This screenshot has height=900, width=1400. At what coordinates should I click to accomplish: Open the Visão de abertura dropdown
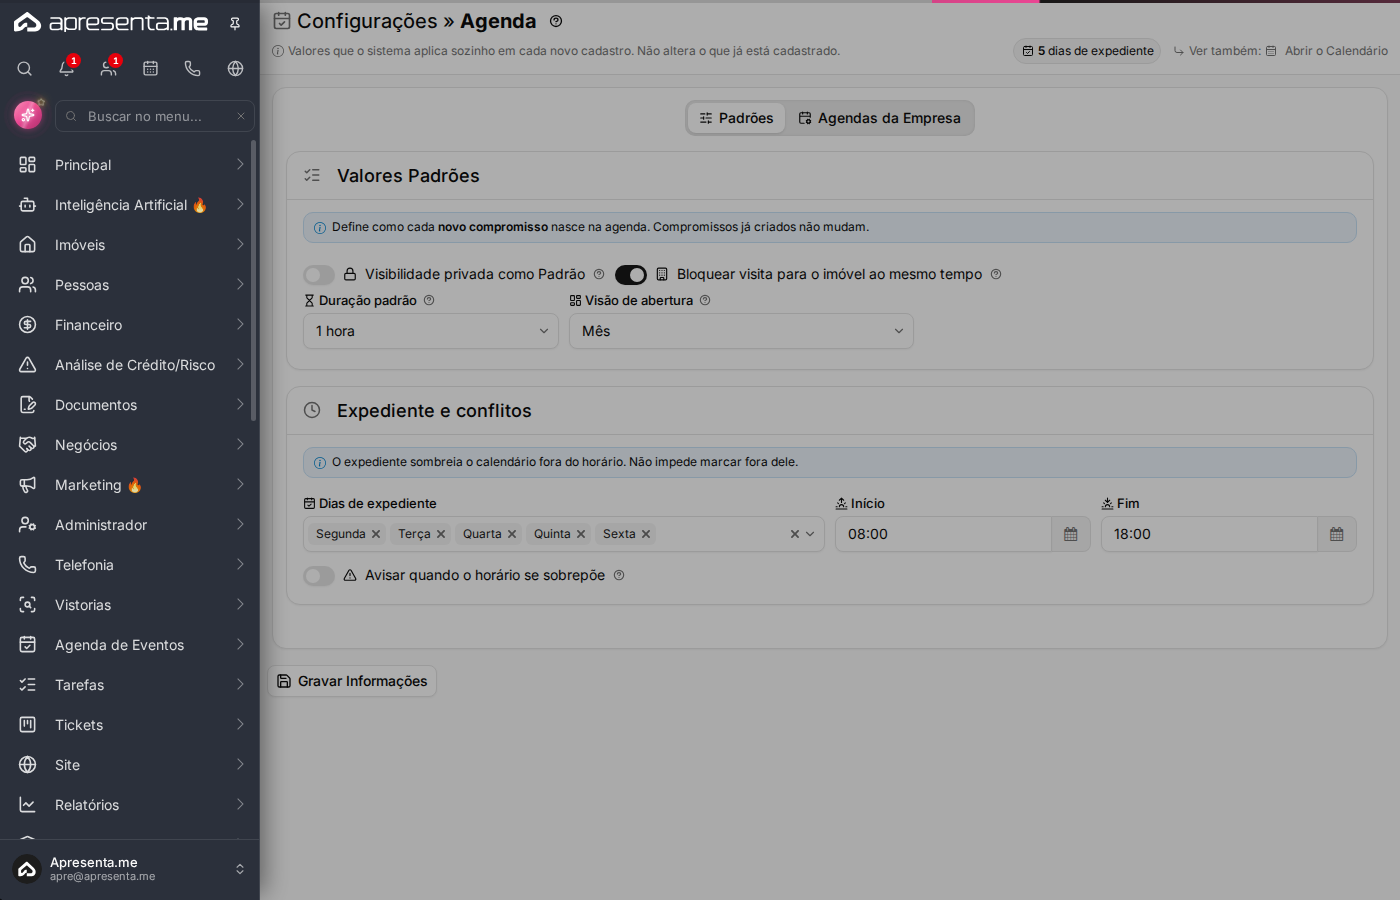(x=741, y=331)
